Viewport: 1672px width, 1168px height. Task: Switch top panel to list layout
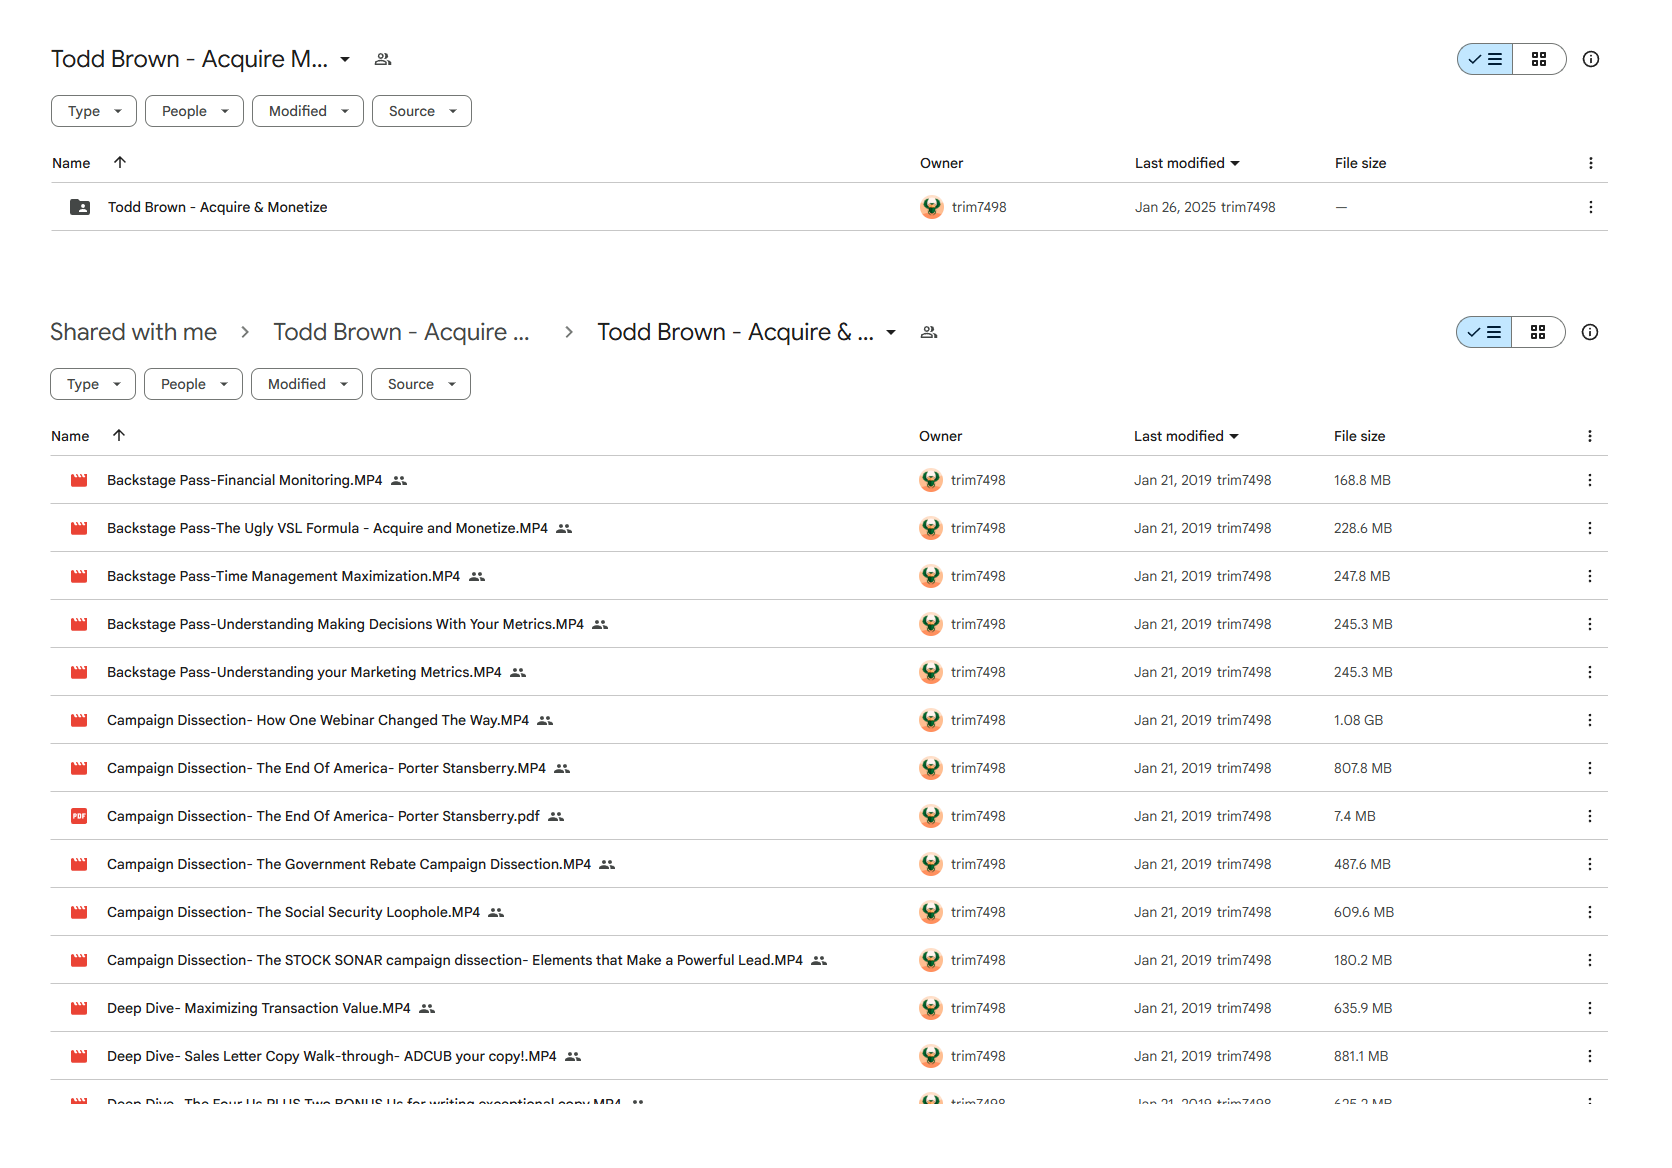click(x=1485, y=59)
